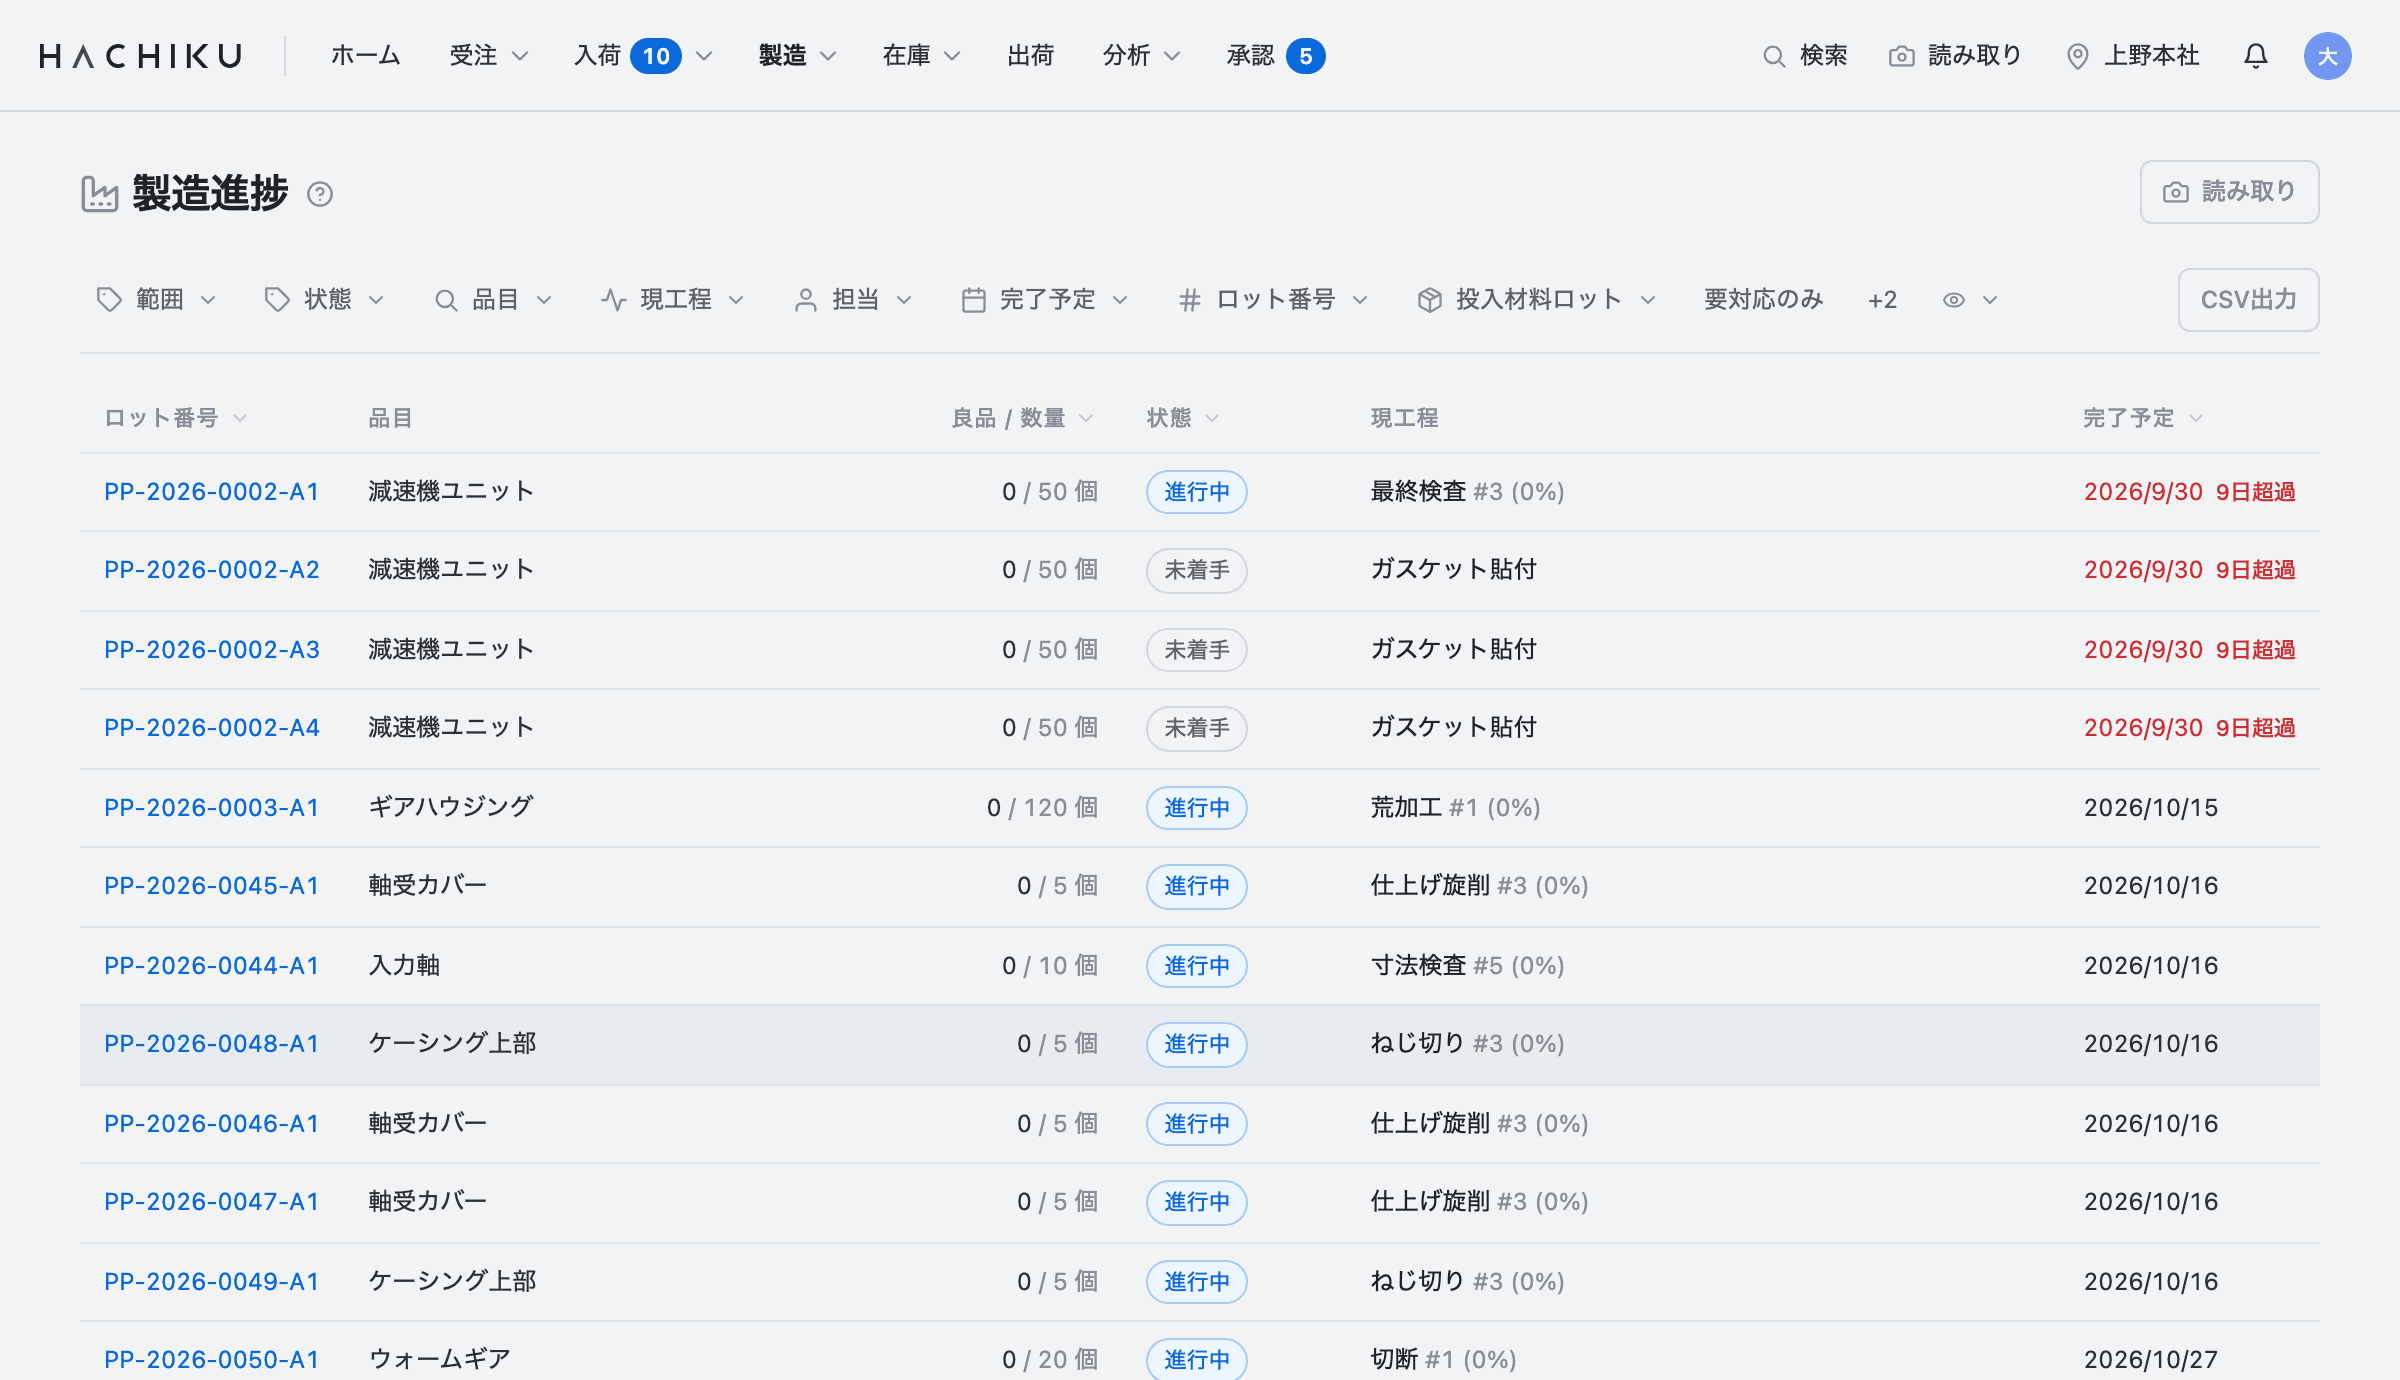Sort by the 完了予定 column header
This screenshot has width=2400, height=1380.
point(2143,418)
